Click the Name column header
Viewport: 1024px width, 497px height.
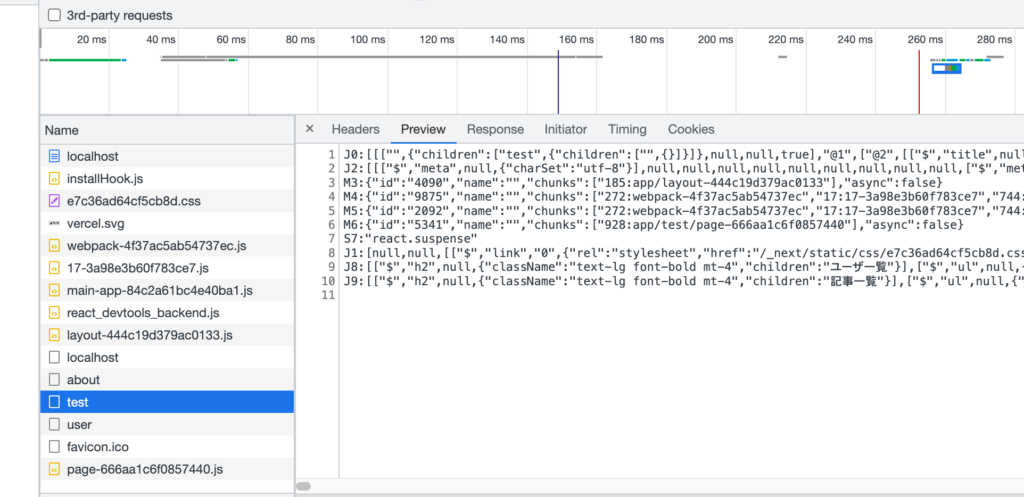coord(62,130)
